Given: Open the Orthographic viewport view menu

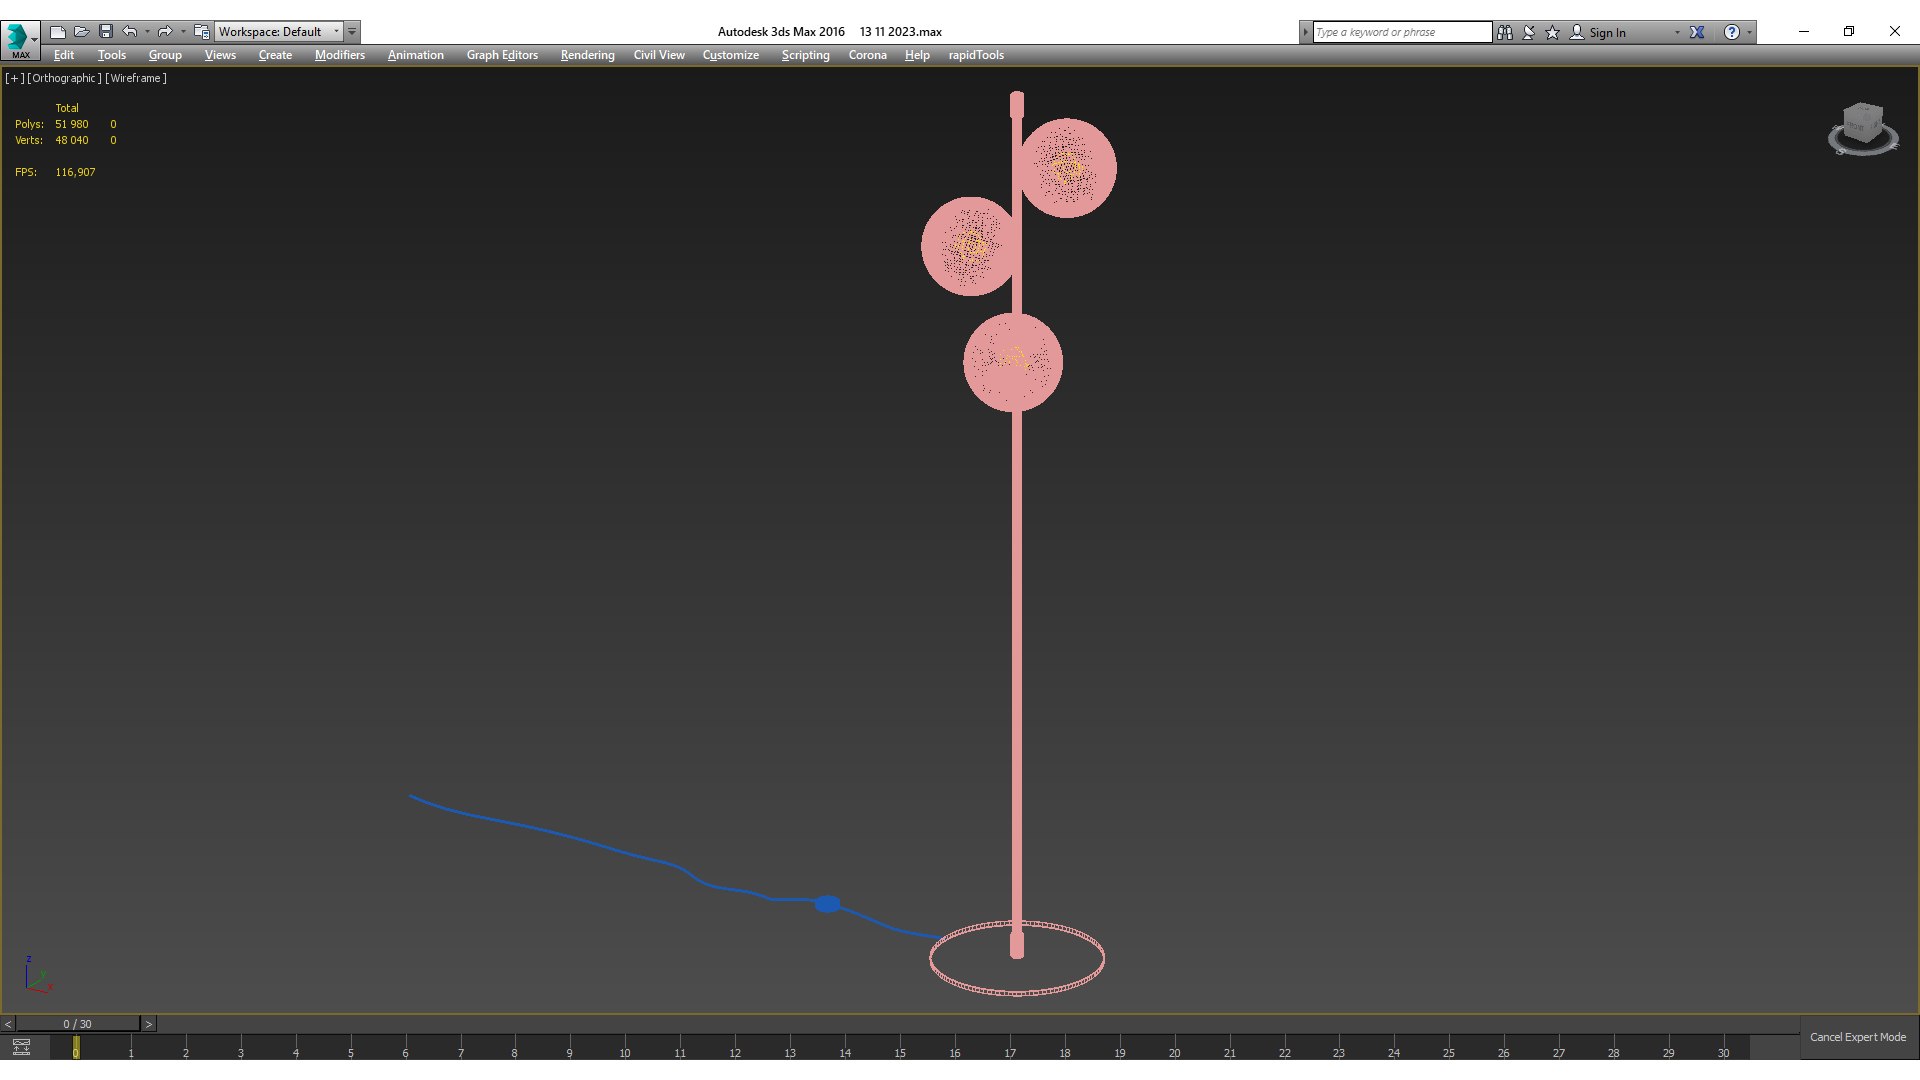Looking at the screenshot, I should click(x=64, y=78).
